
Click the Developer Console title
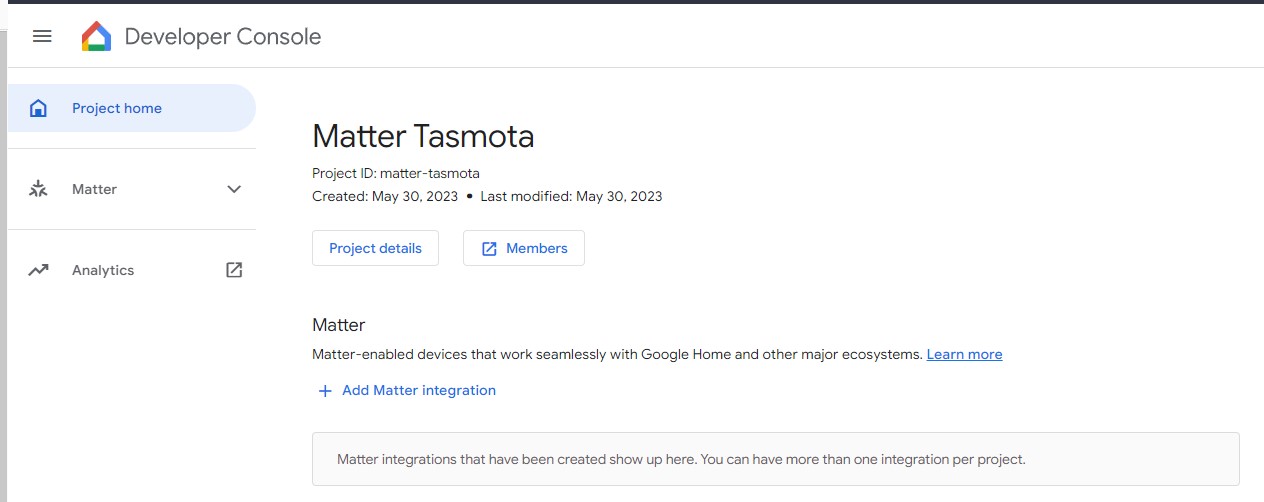click(223, 37)
